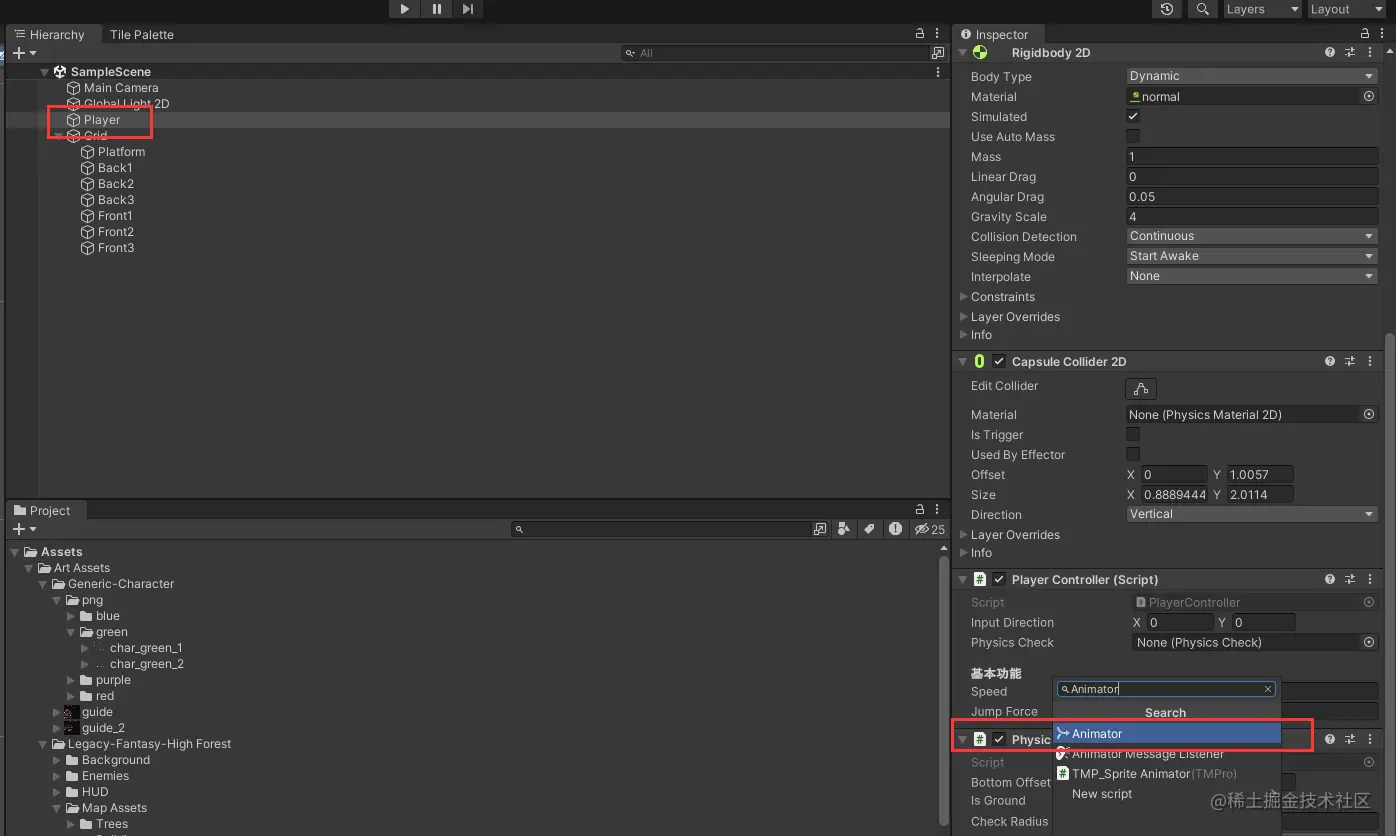1396x836 pixels.
Task: Open the Project create plus dropdown
Action: [x=24, y=529]
